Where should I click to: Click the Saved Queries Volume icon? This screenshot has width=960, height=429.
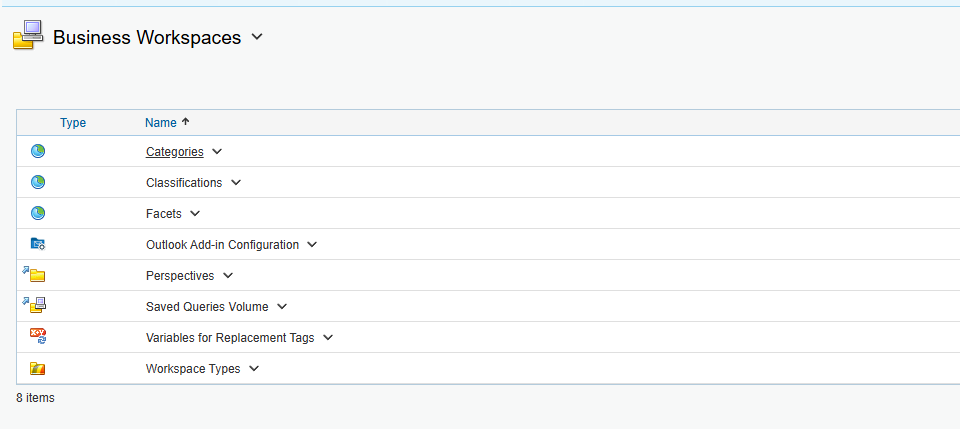pyautogui.click(x=36, y=306)
